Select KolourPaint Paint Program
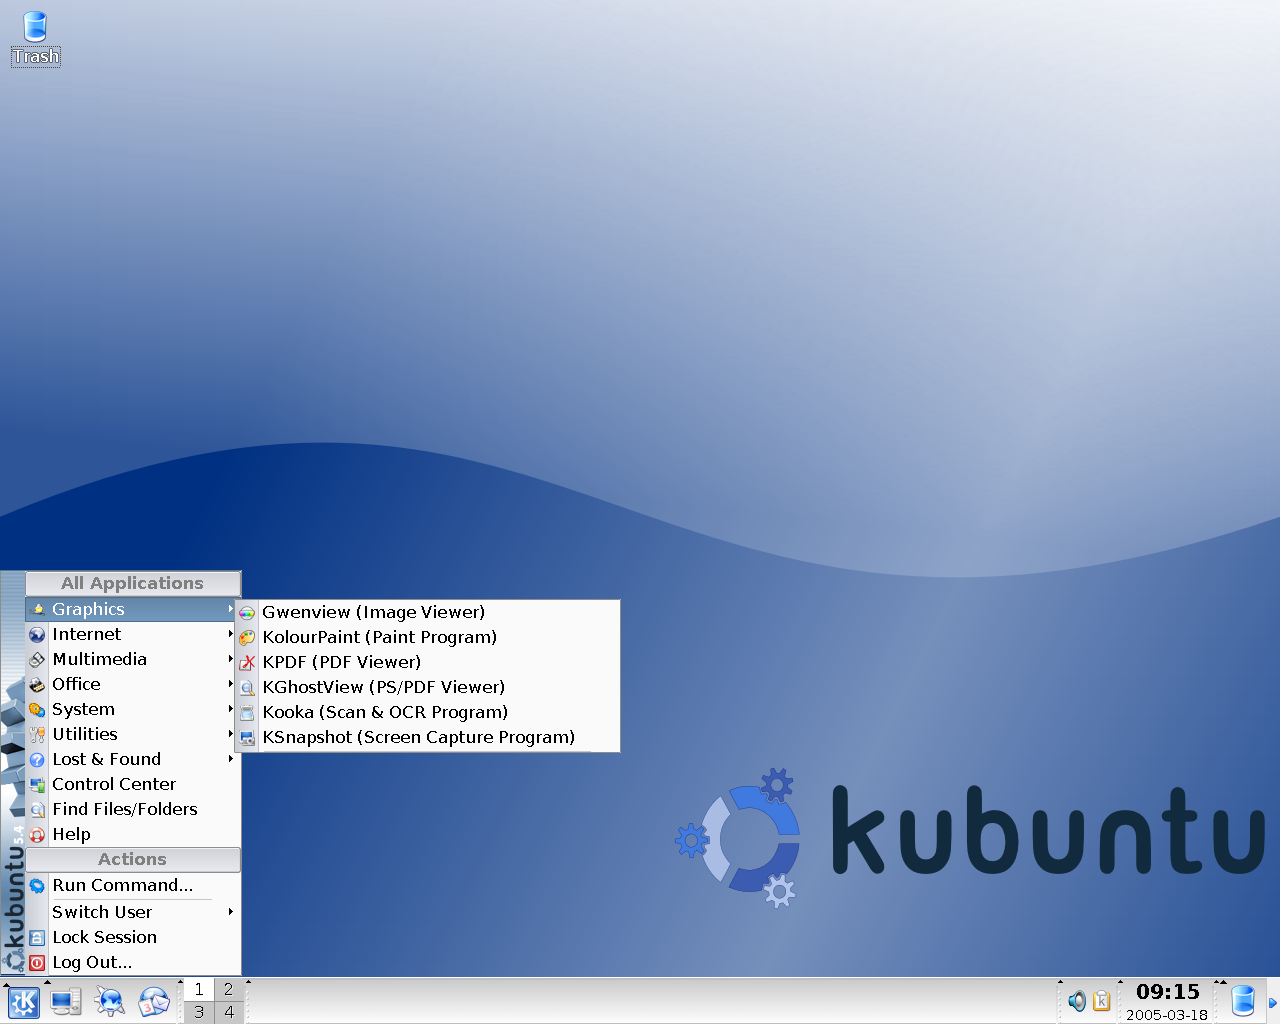Screen dimensions: 1280x1024 379,637
